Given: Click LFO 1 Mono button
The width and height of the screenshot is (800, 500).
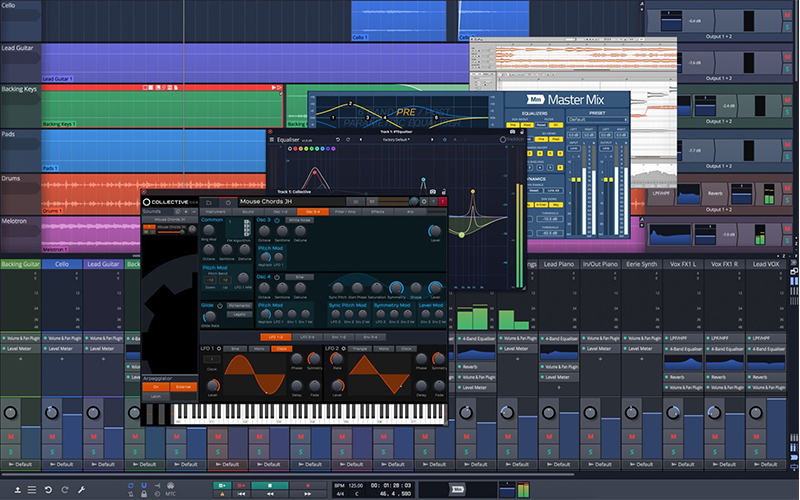Looking at the screenshot, I should [x=259, y=348].
